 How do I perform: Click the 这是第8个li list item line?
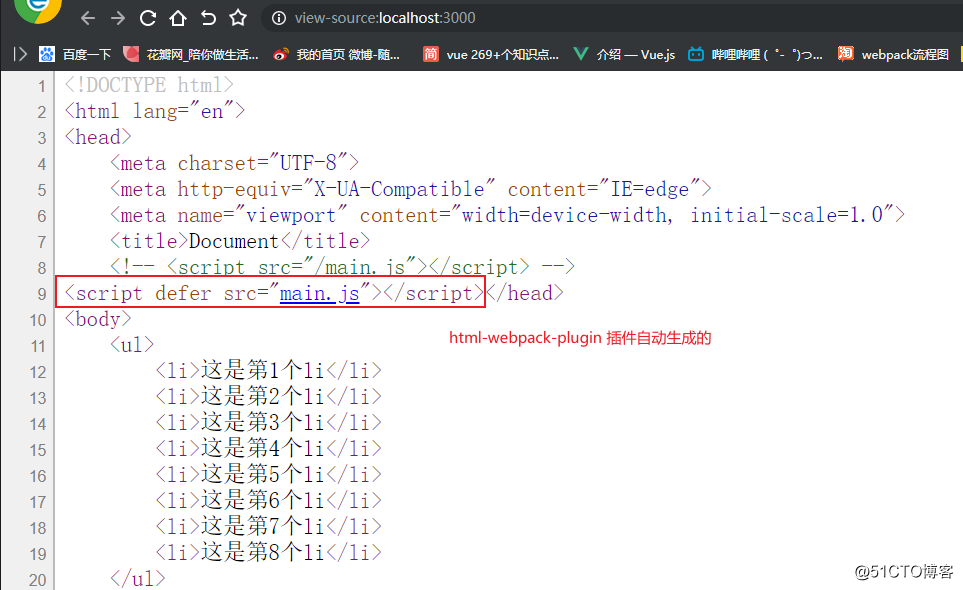[x=268, y=553]
